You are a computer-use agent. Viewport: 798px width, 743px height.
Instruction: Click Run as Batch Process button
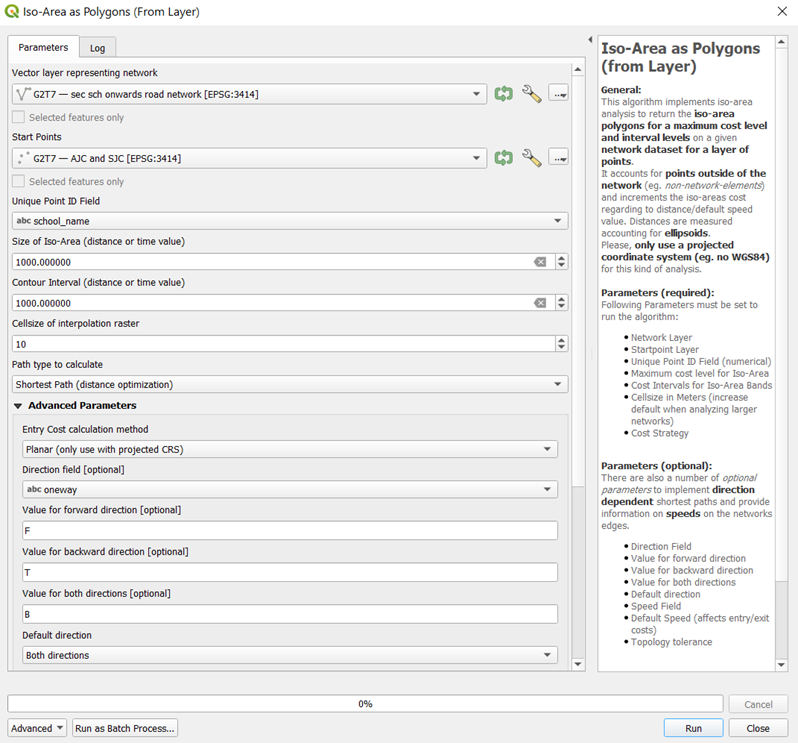pos(125,728)
